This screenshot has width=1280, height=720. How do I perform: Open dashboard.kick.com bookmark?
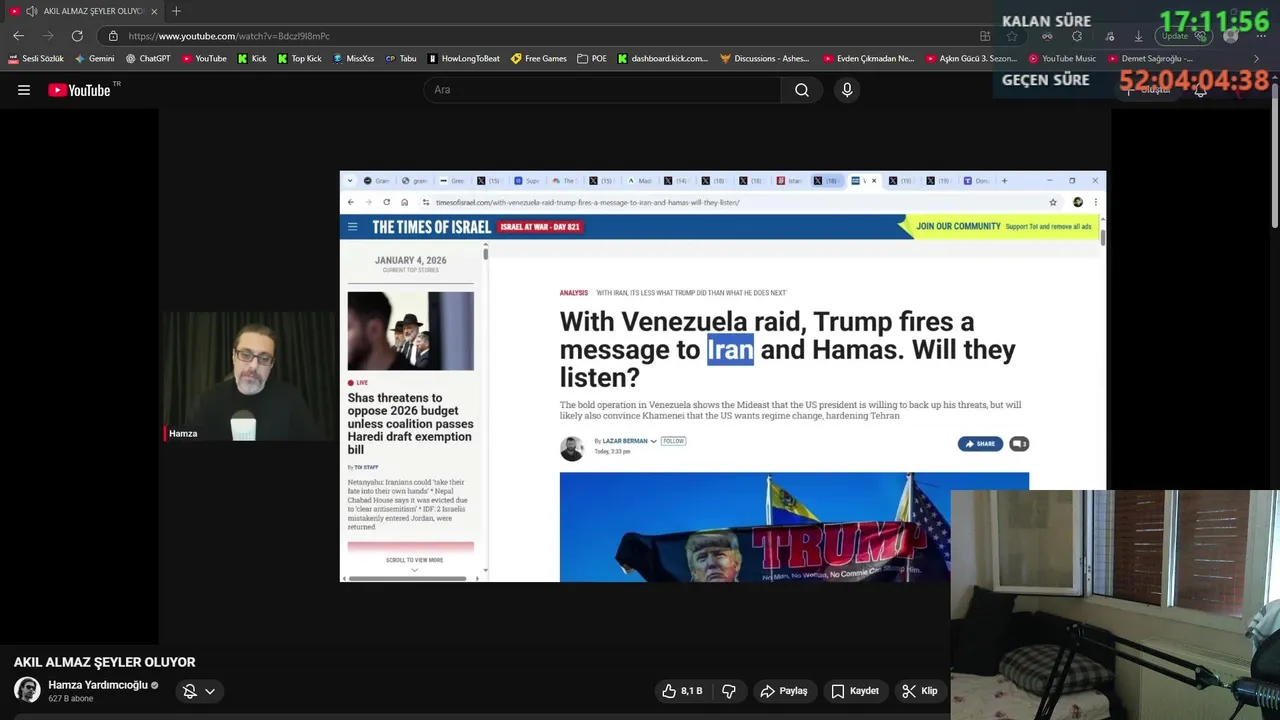(663, 59)
